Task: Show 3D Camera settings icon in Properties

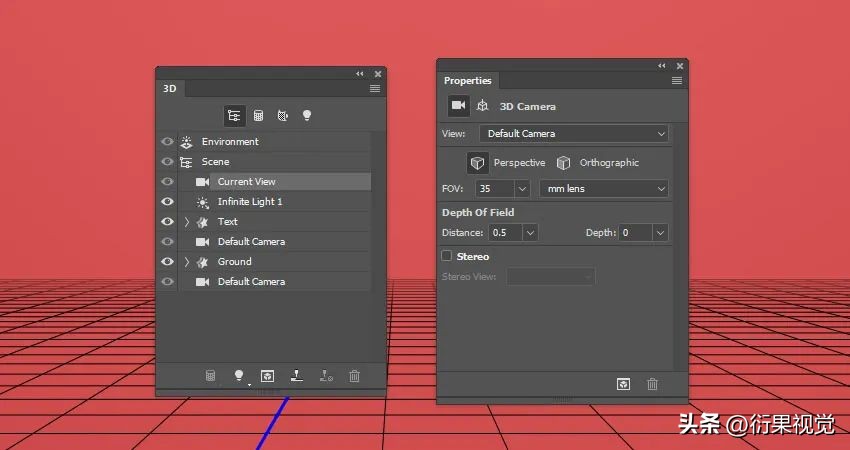Action: coord(459,106)
